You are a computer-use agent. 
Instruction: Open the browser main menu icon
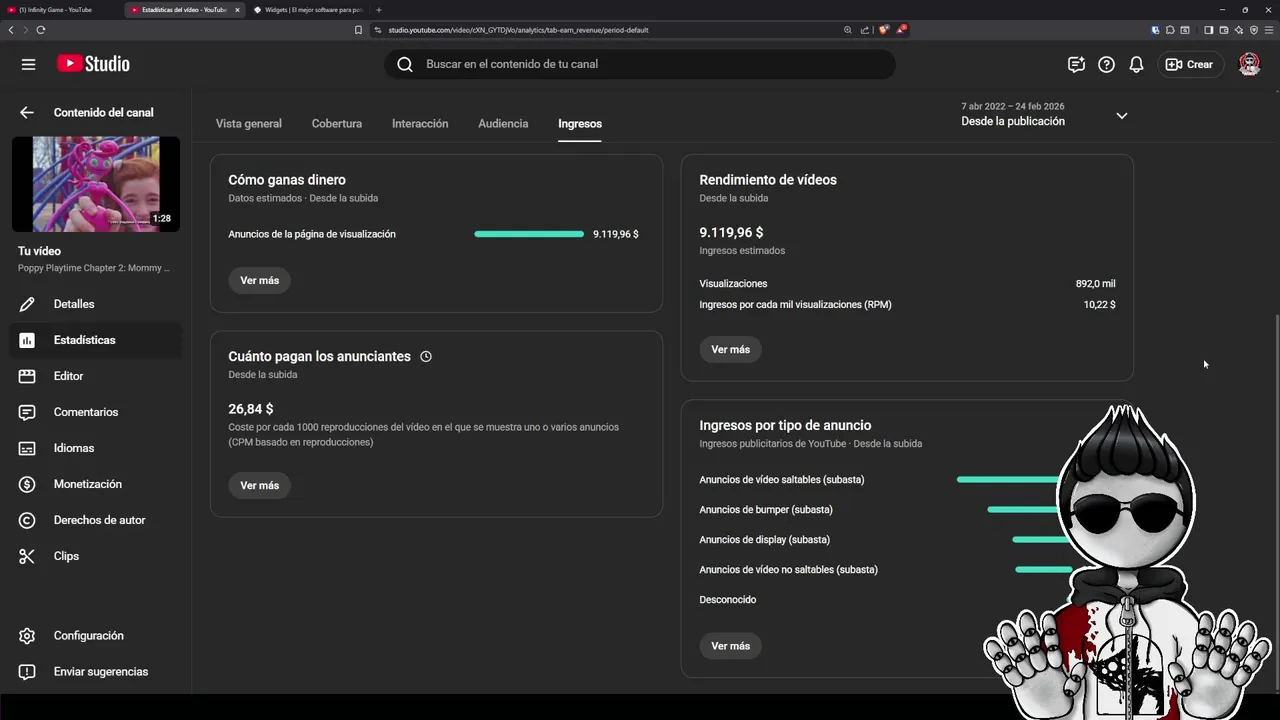coord(1269,30)
